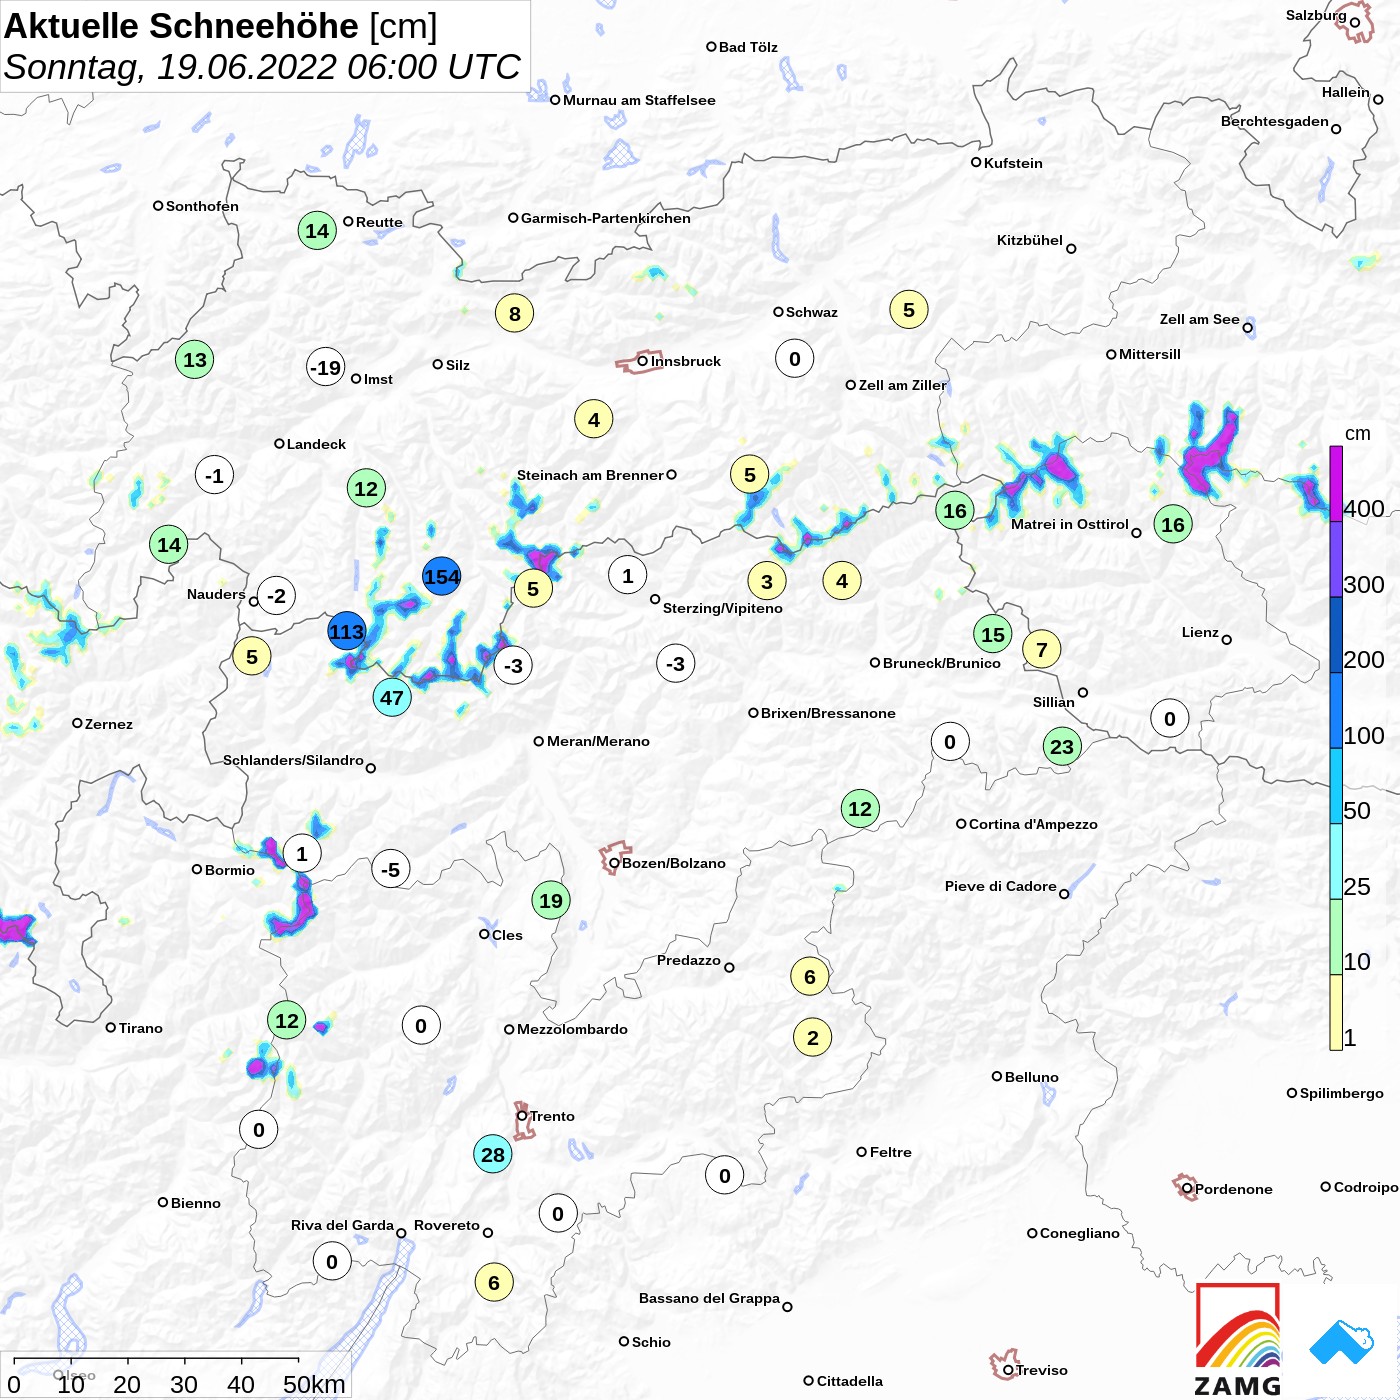Click the 'Conegliano' town label
The height and width of the screenshot is (1400, 1400).
(x=1080, y=1233)
